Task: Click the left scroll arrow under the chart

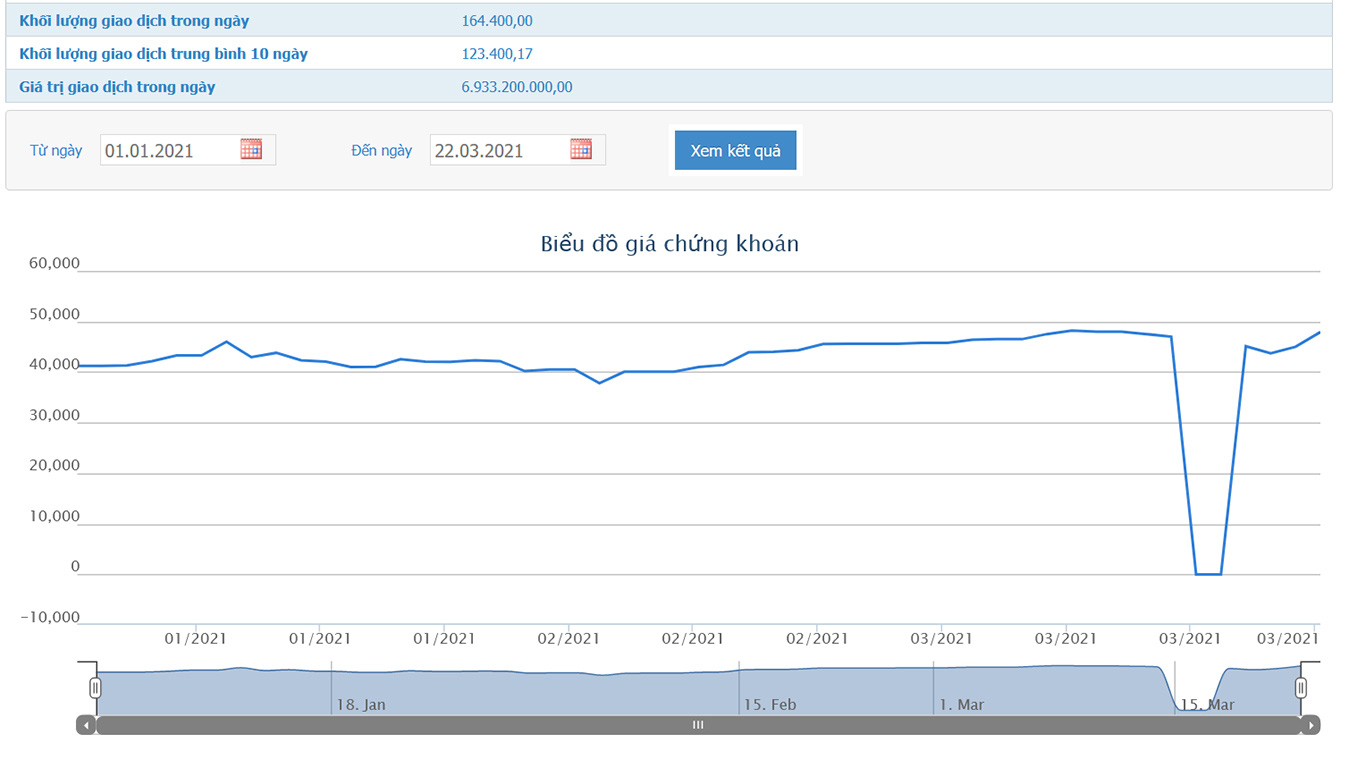Action: pyautogui.click(x=87, y=725)
